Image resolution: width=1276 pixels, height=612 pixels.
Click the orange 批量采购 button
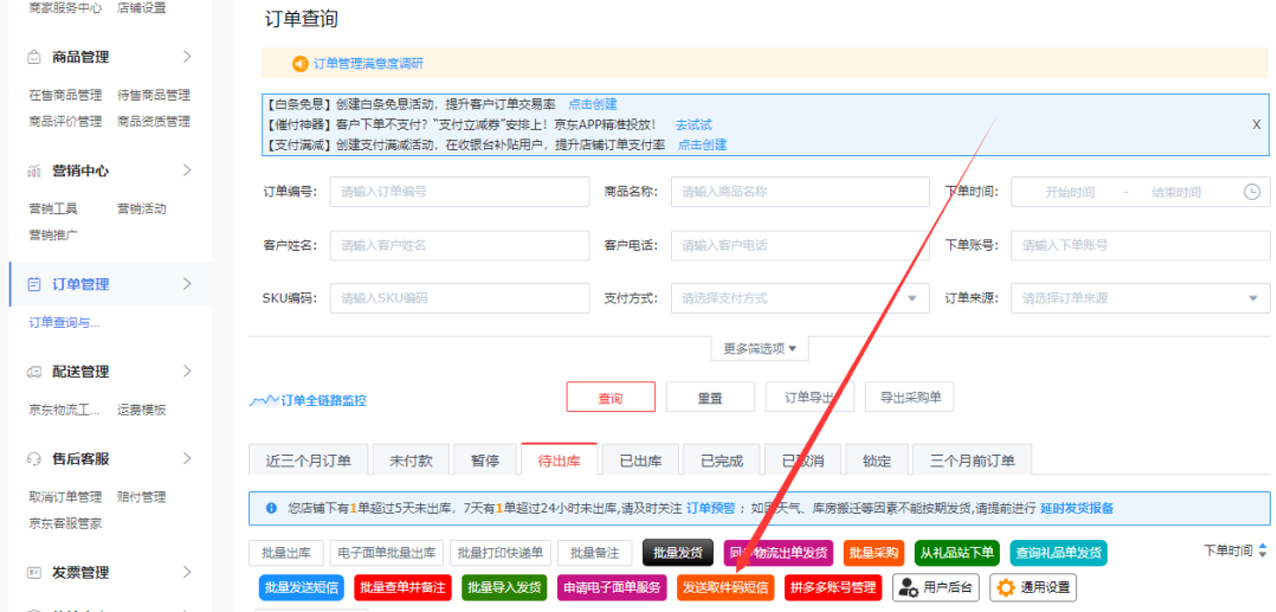click(x=874, y=552)
